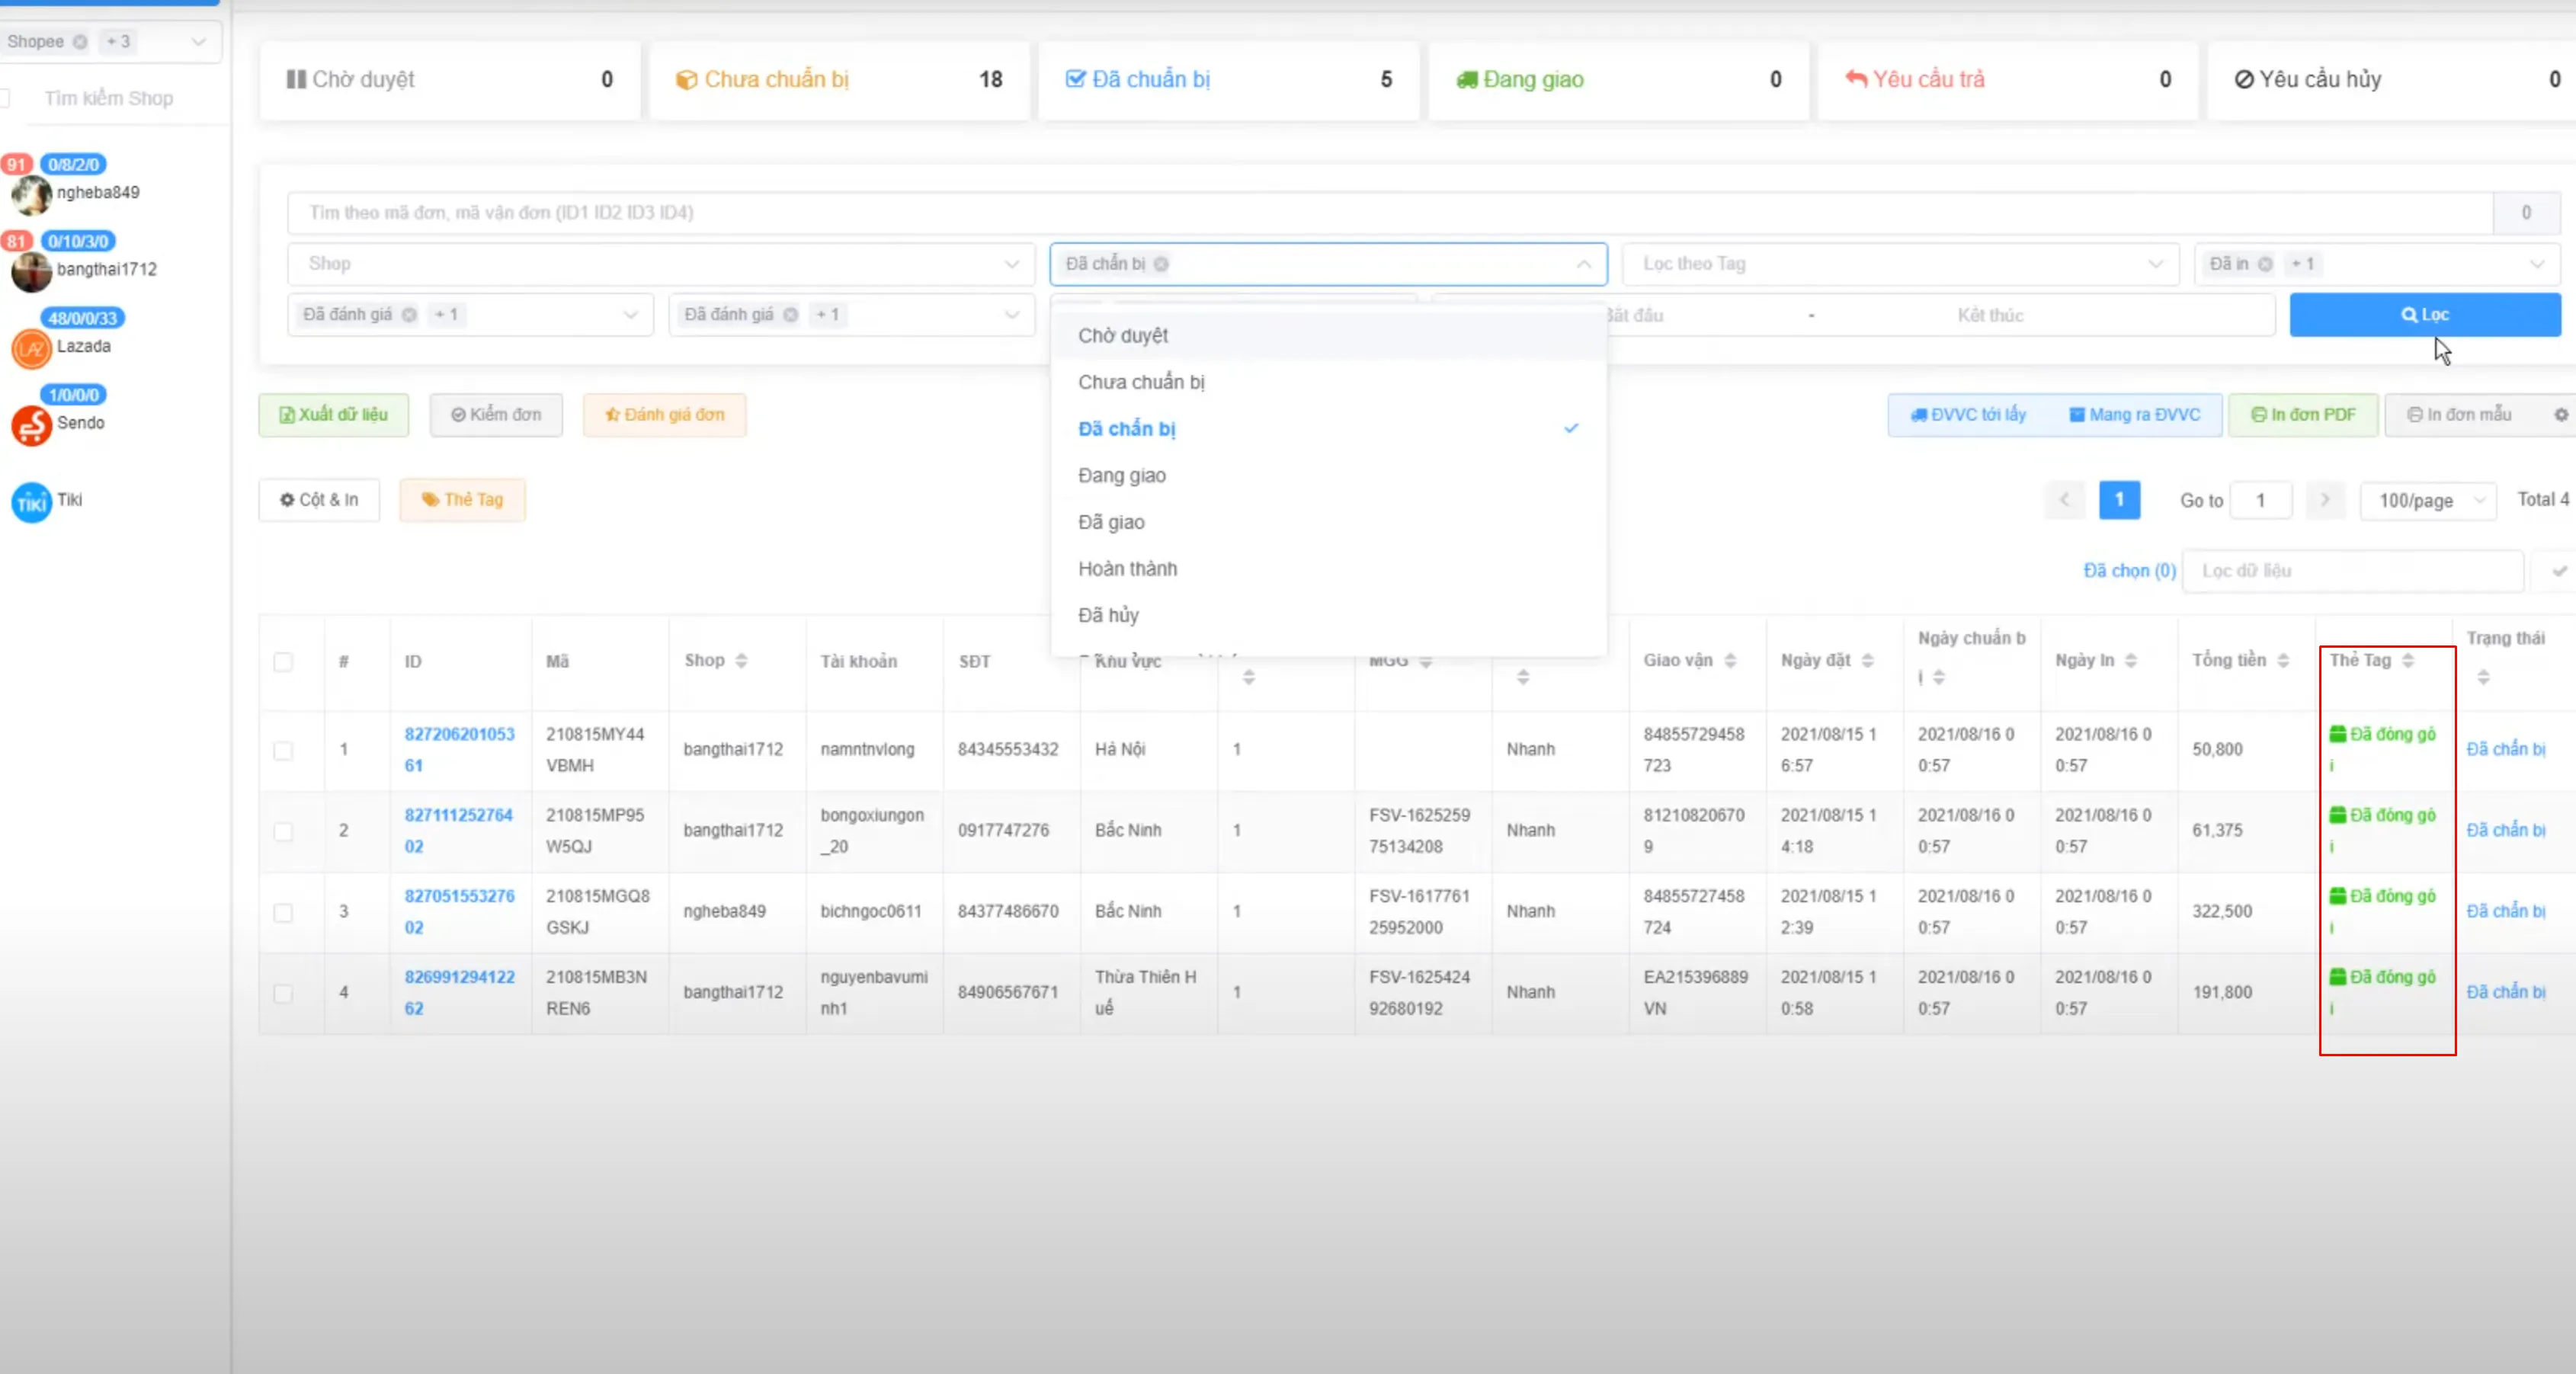Open the Lazada shop icon in sidebar
Screen dimensions: 2576x1374
pyautogui.click(x=31, y=349)
